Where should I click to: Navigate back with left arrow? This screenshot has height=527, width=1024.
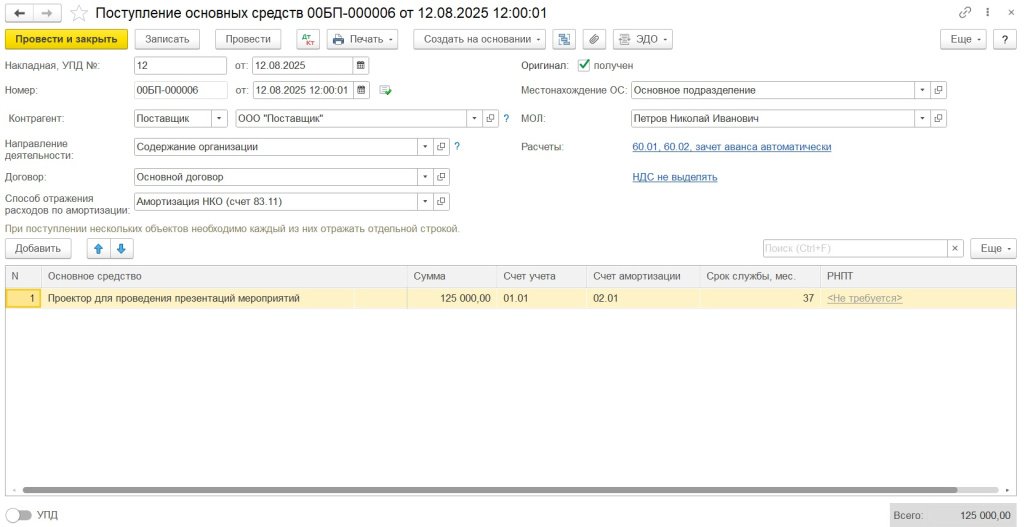tap(20, 13)
